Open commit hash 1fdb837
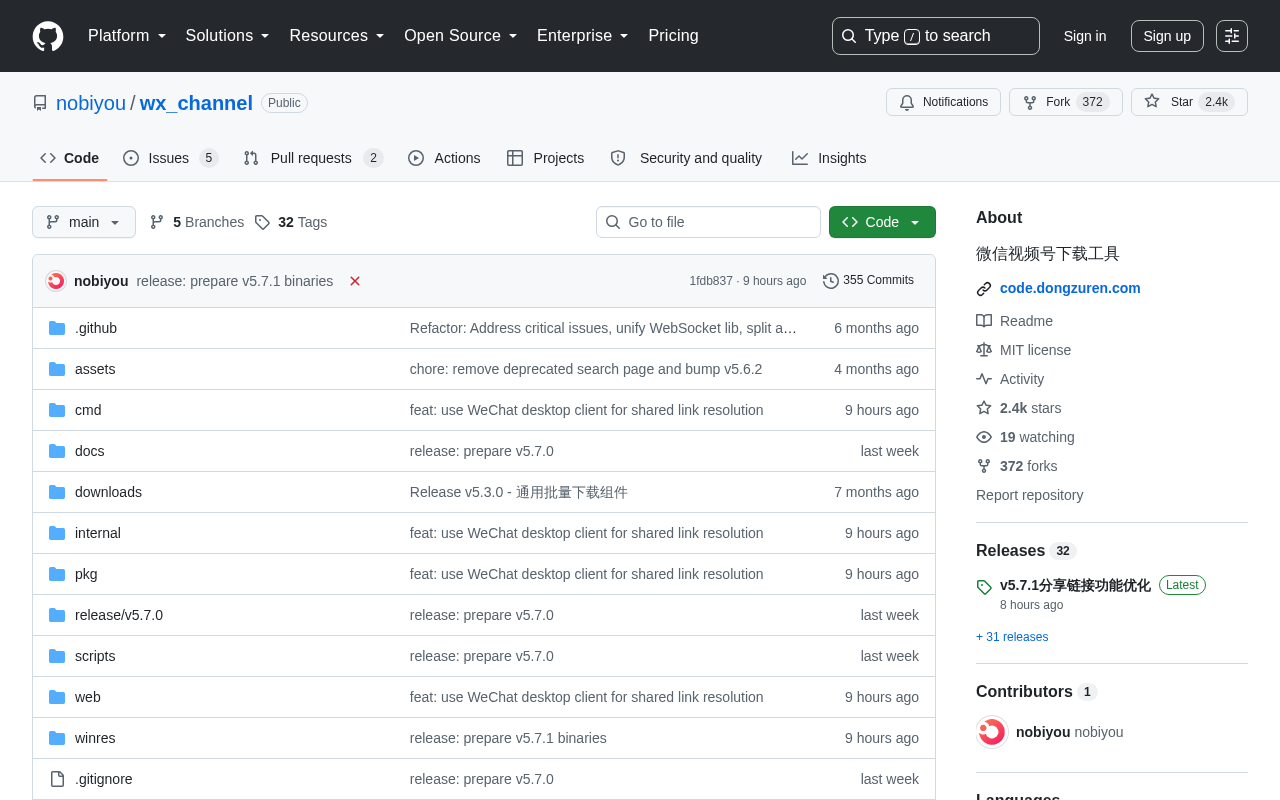 pyautogui.click(x=711, y=281)
